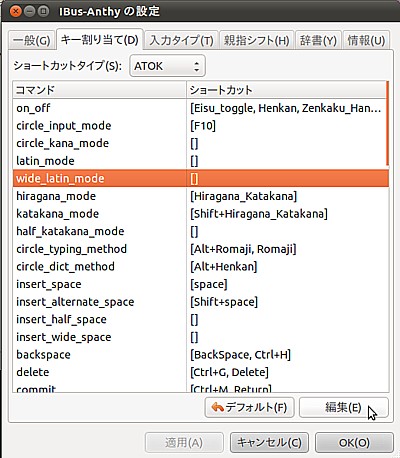The height and width of the screenshot is (458, 400).
Task: Click the キャンセル(C) button
Action: [x=269, y=443]
